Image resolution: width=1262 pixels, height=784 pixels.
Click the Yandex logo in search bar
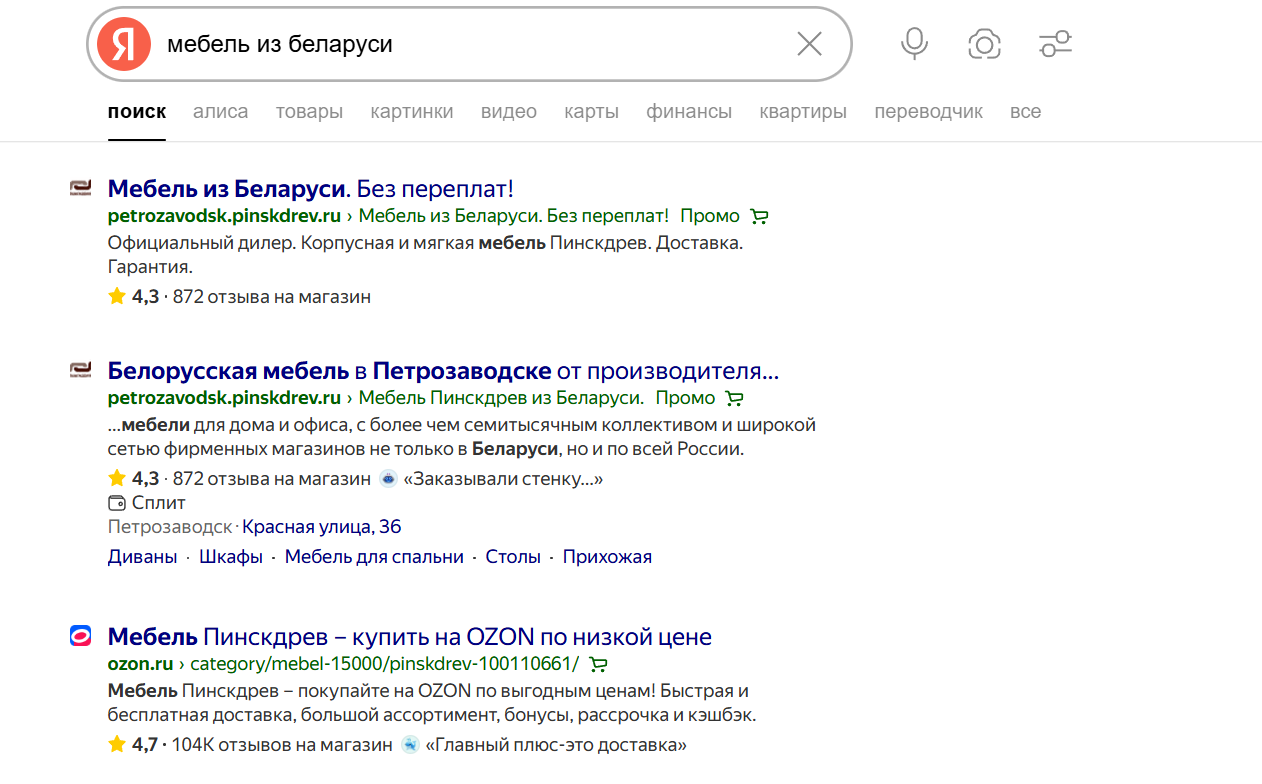(124, 45)
